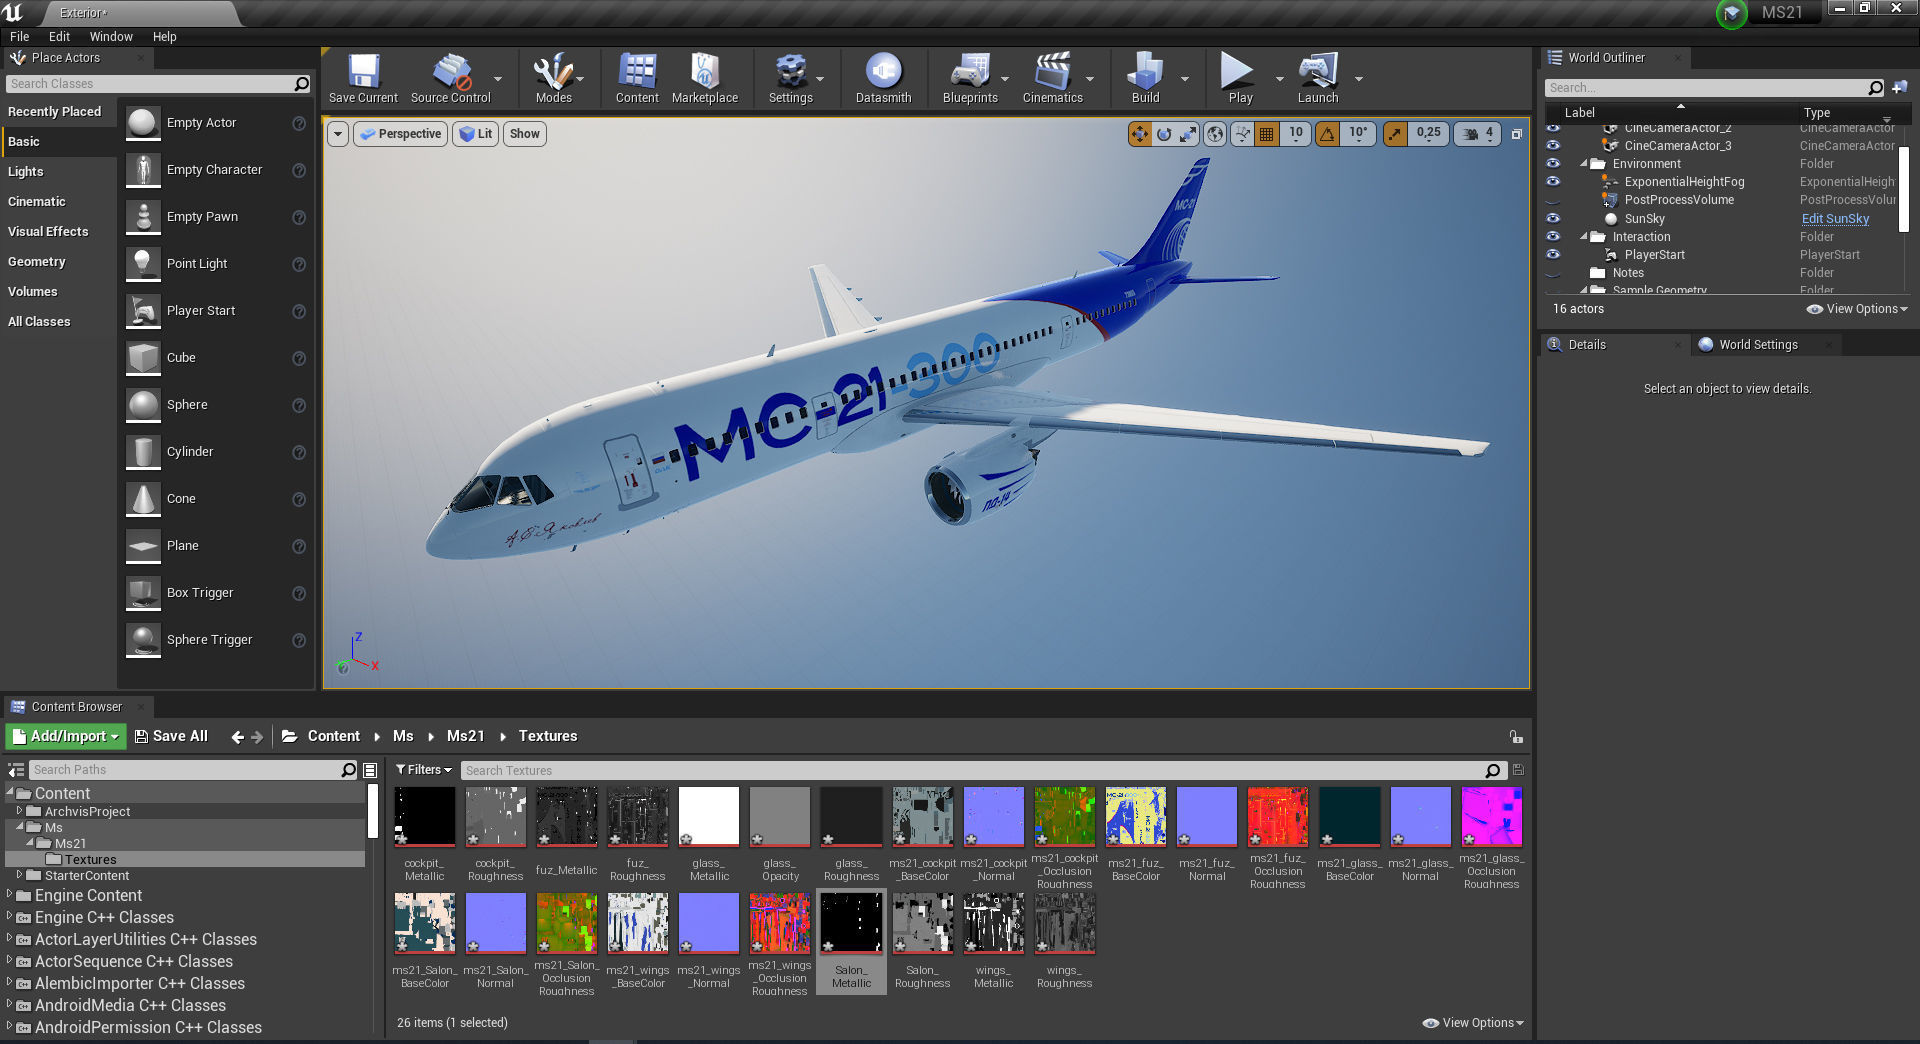Screen dimensions: 1920x1044
Task: Click the Show viewport button
Action: click(524, 134)
